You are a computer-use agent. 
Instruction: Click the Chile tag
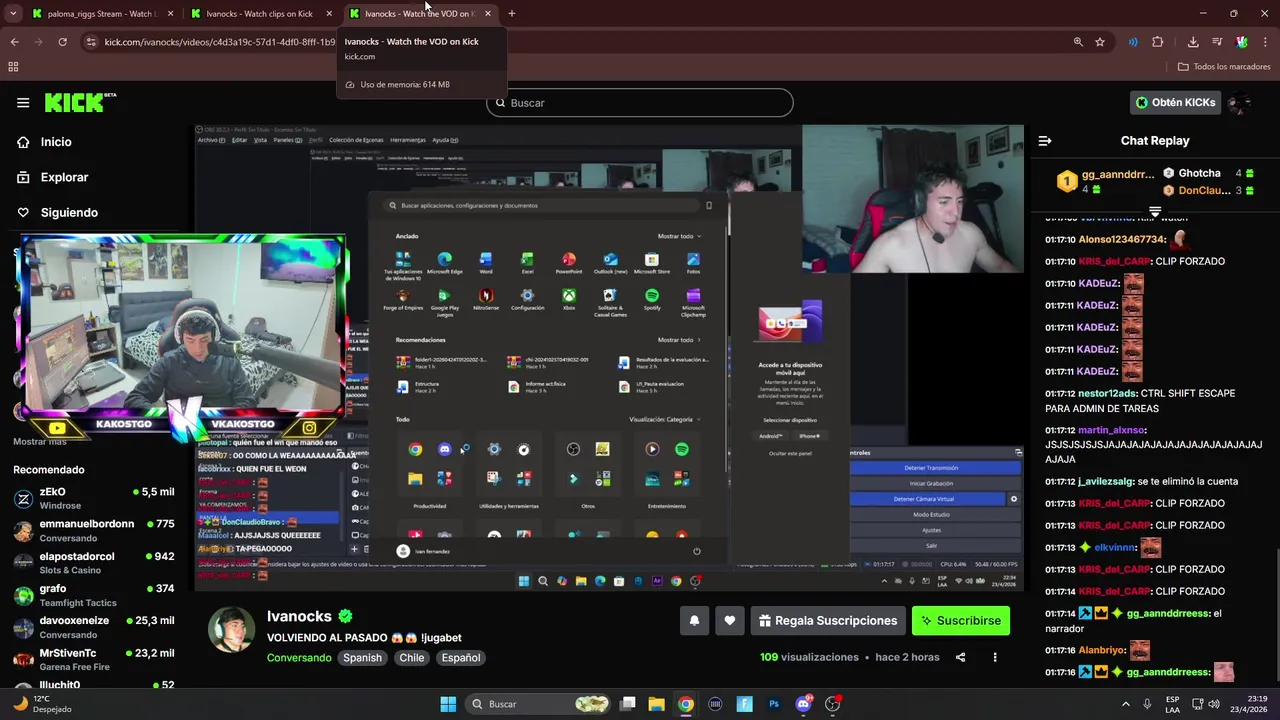(x=412, y=658)
